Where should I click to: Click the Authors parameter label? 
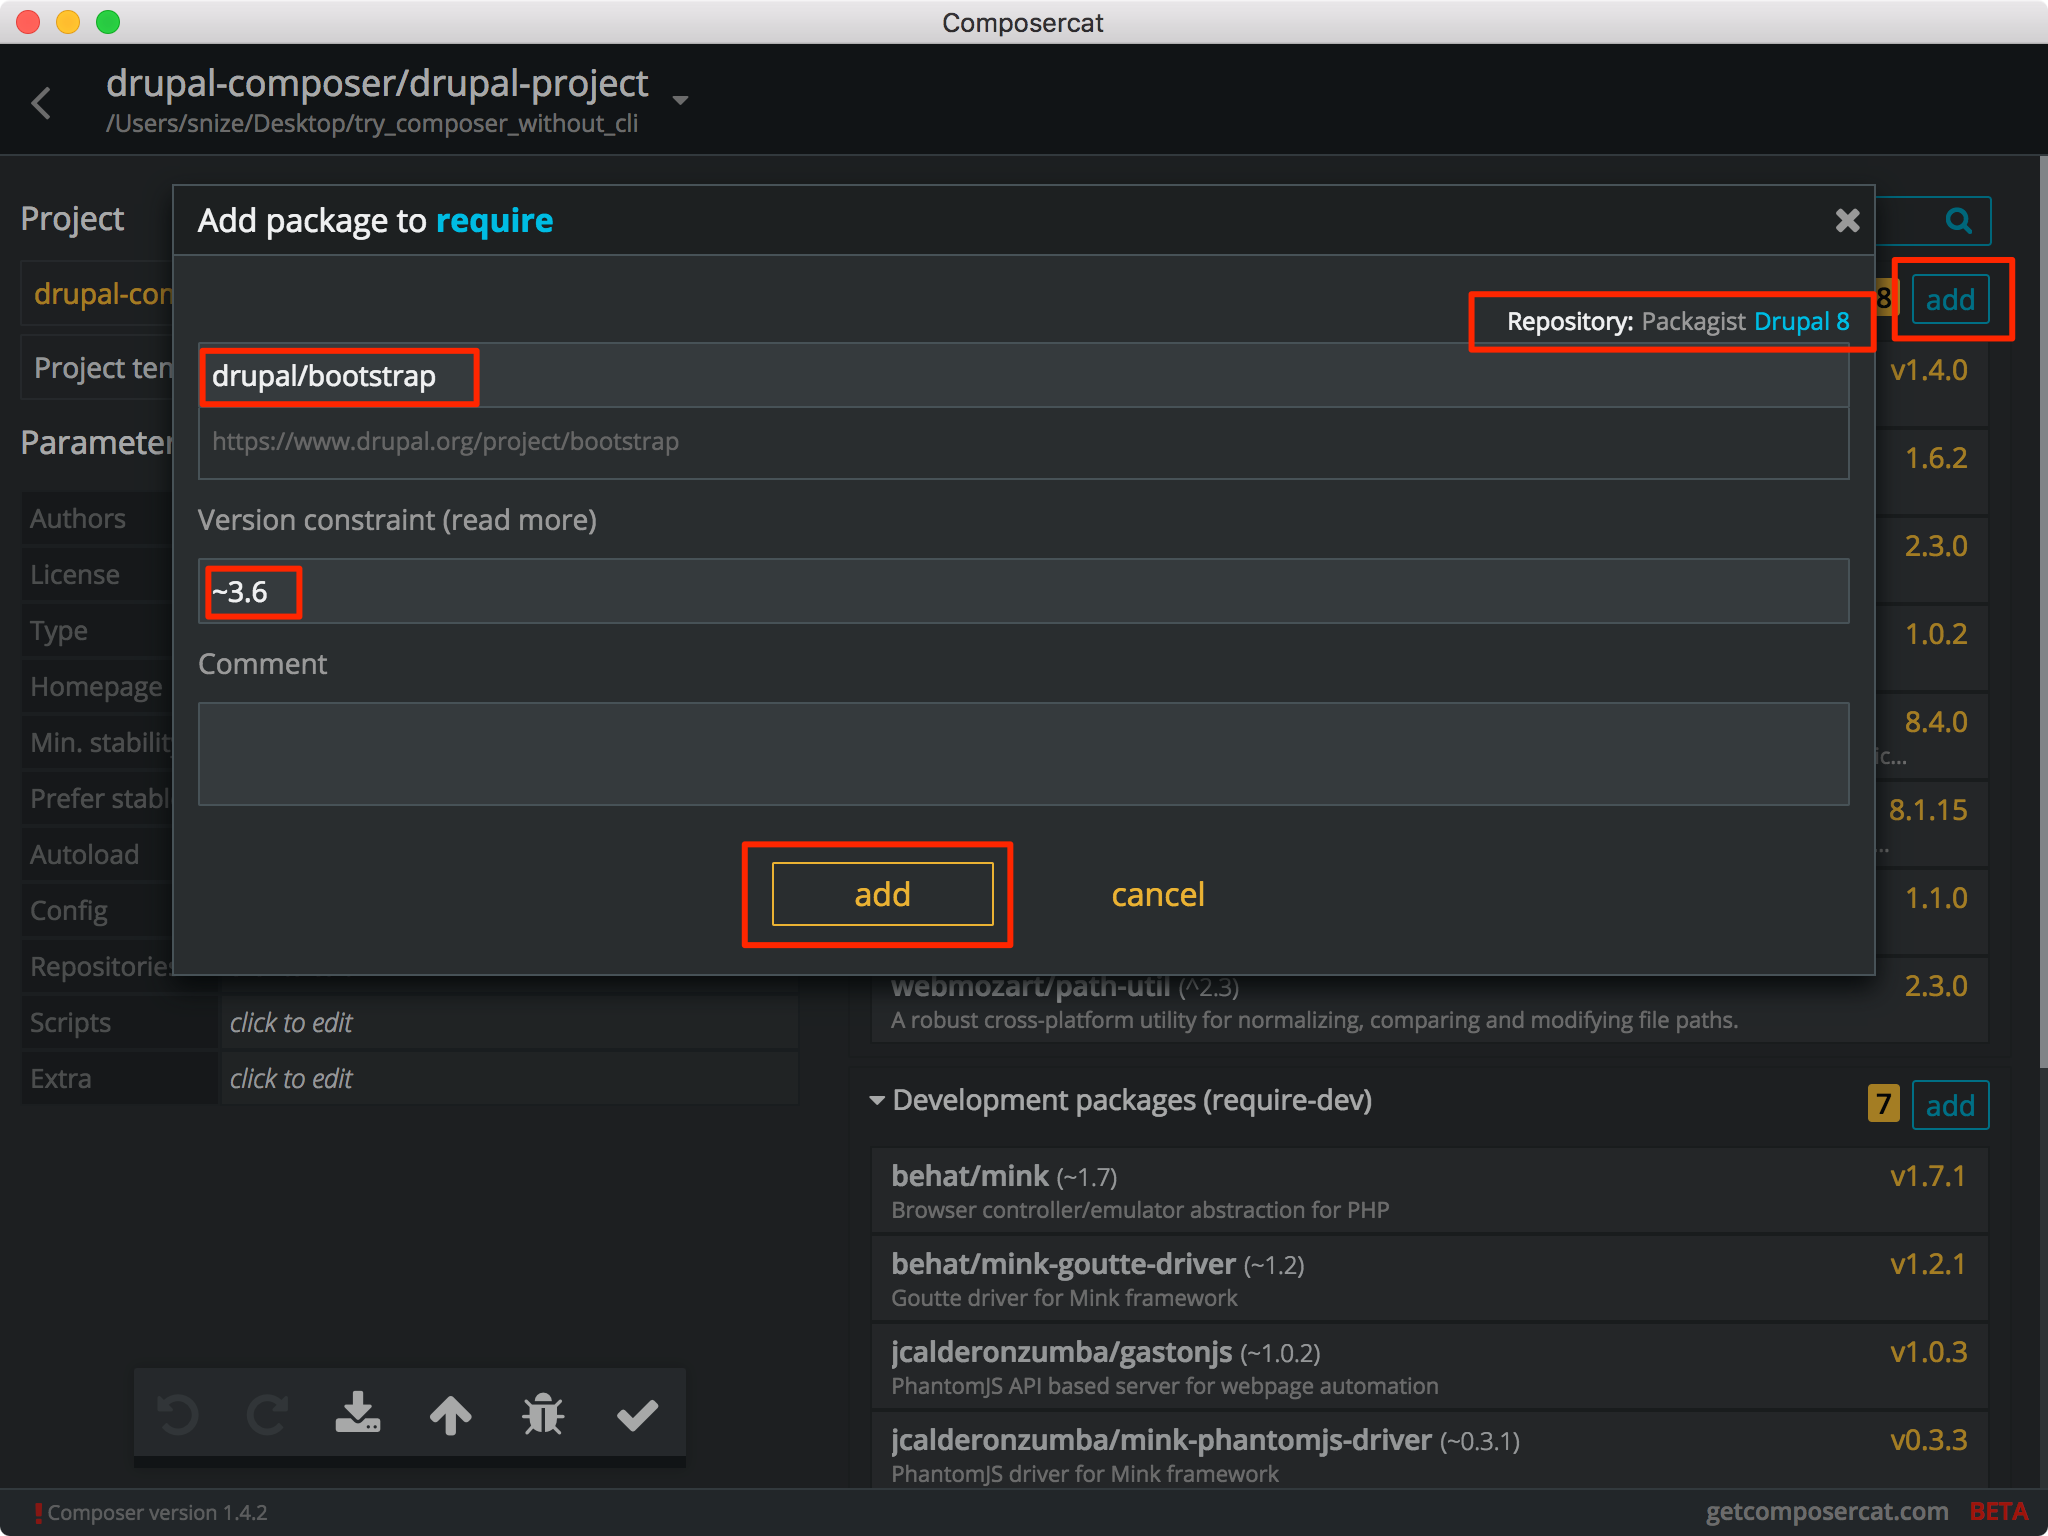pyautogui.click(x=78, y=518)
